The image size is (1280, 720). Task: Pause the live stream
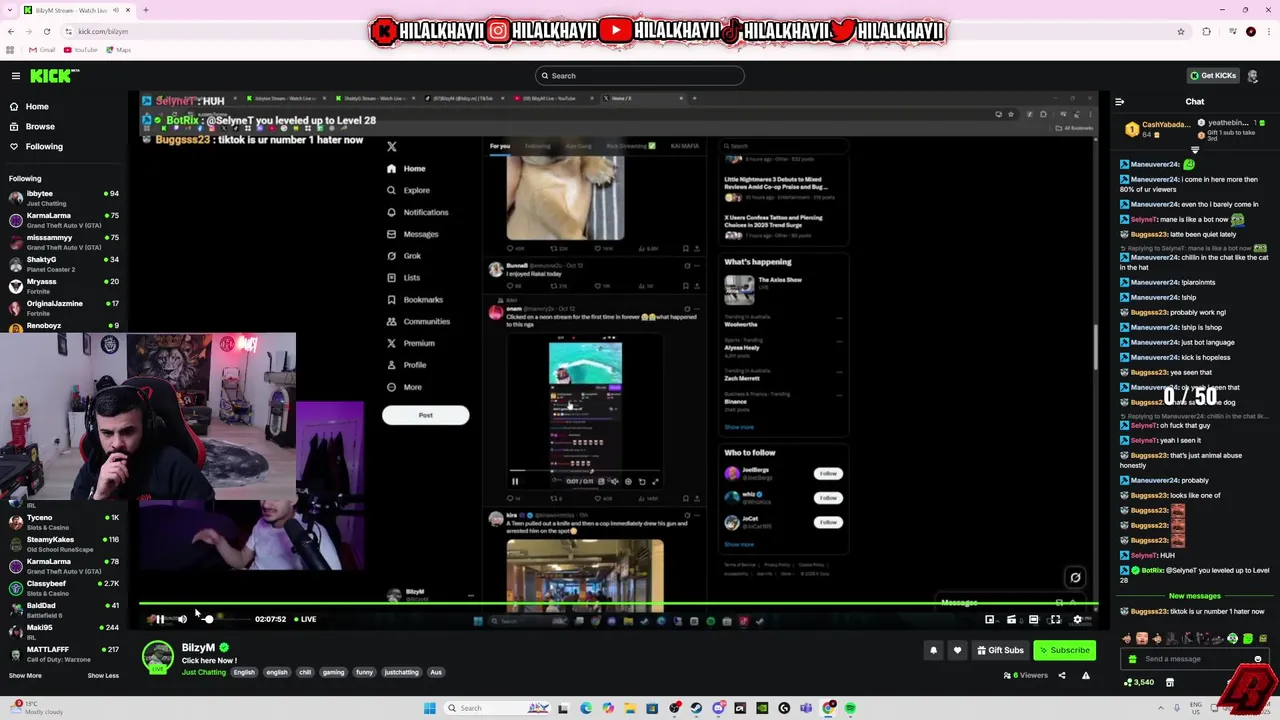pyautogui.click(x=159, y=619)
